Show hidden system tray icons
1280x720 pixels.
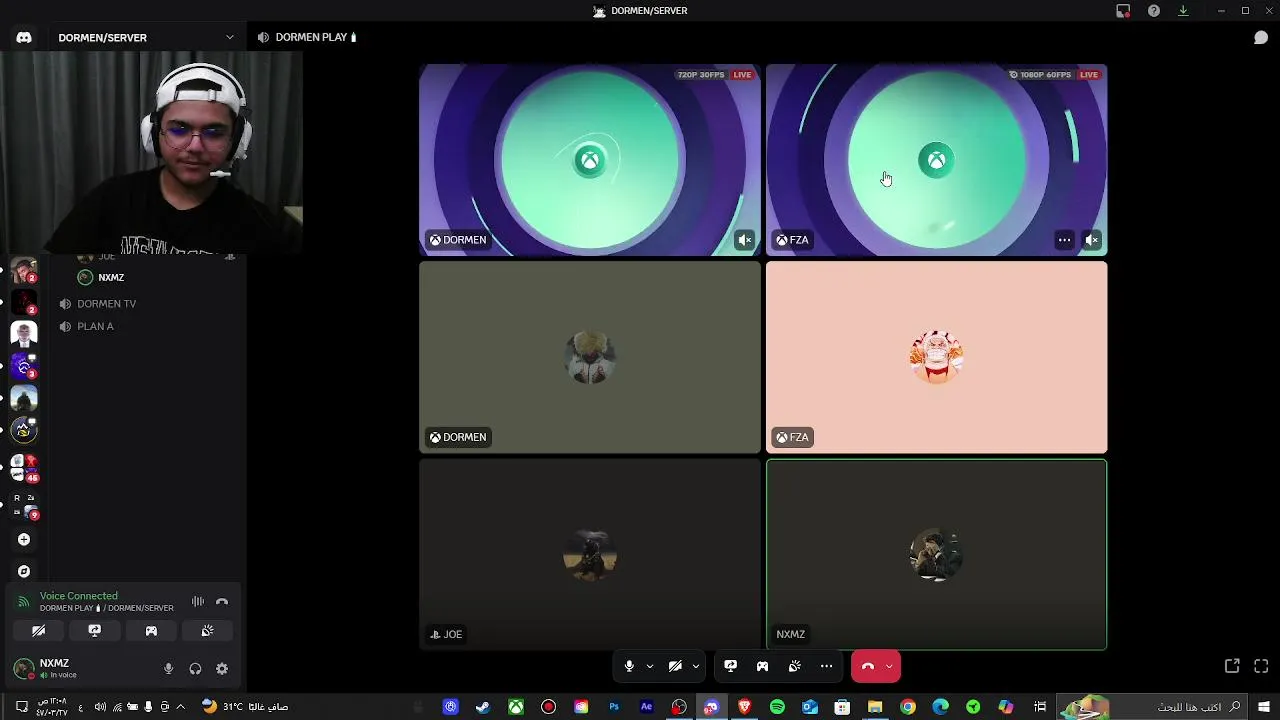click(x=180, y=707)
